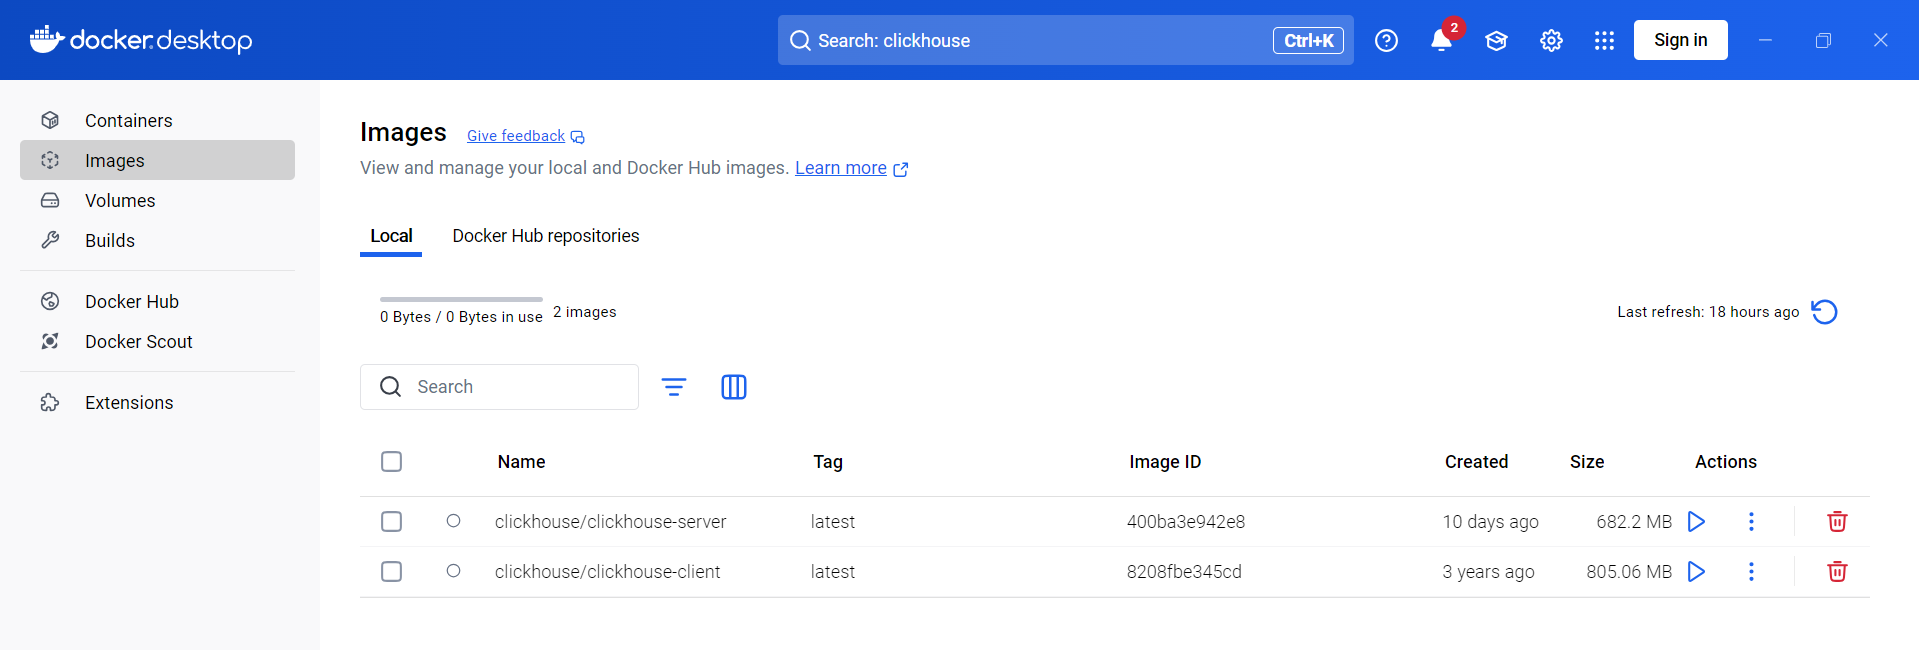Open Settings gear icon

point(1551,40)
